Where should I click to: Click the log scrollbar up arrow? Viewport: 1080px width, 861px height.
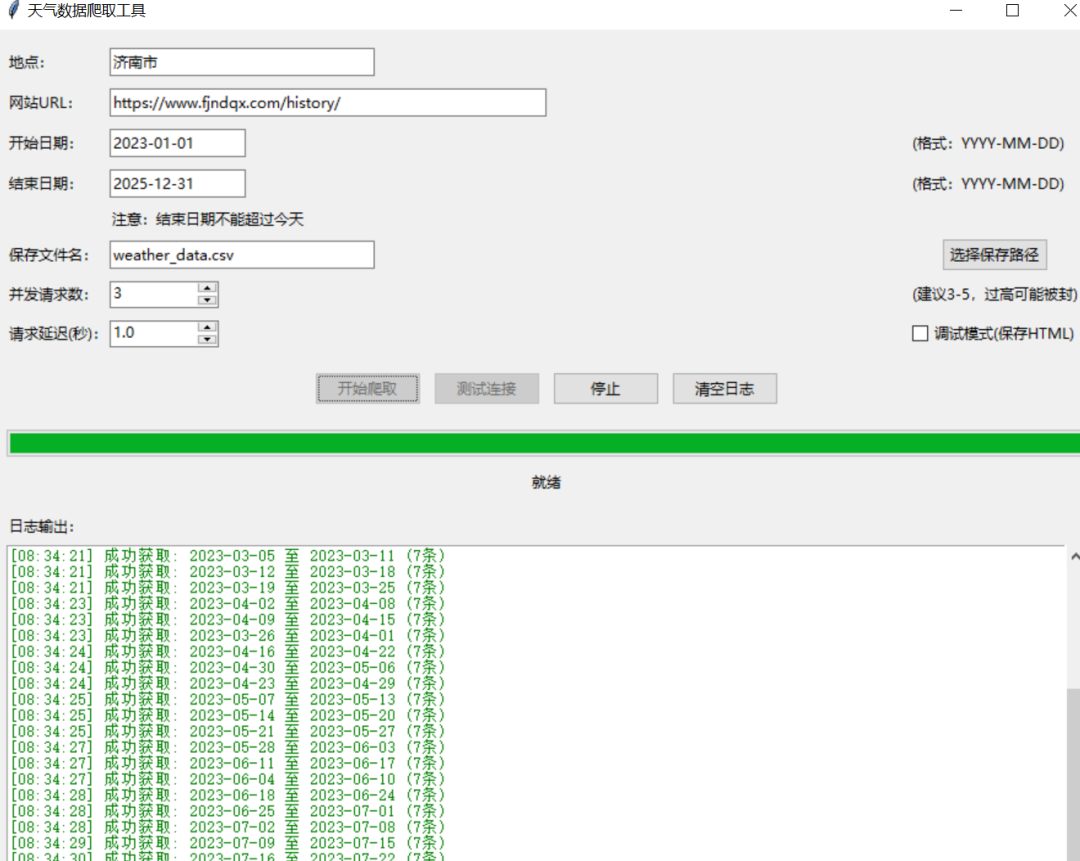point(1074,556)
